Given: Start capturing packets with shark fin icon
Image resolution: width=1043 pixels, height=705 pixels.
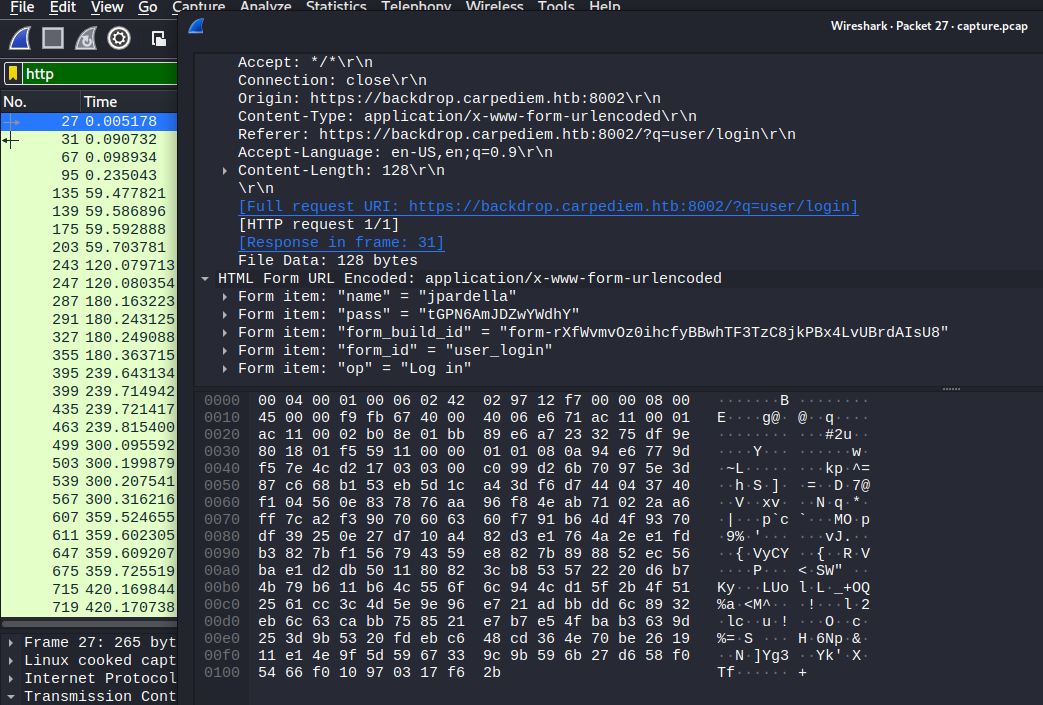Looking at the screenshot, I should coord(20,39).
